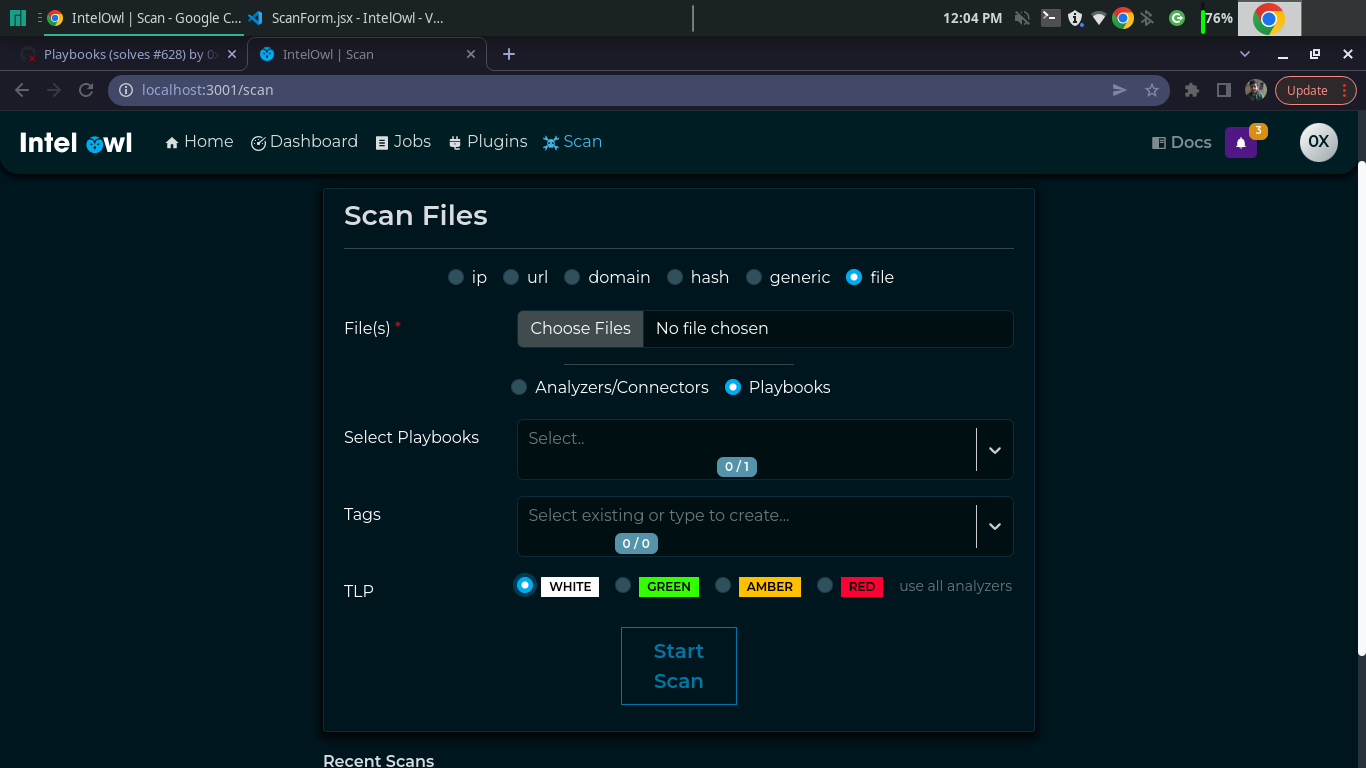Click the muted volume tray icon
The height and width of the screenshot is (768, 1366).
coord(1022,18)
